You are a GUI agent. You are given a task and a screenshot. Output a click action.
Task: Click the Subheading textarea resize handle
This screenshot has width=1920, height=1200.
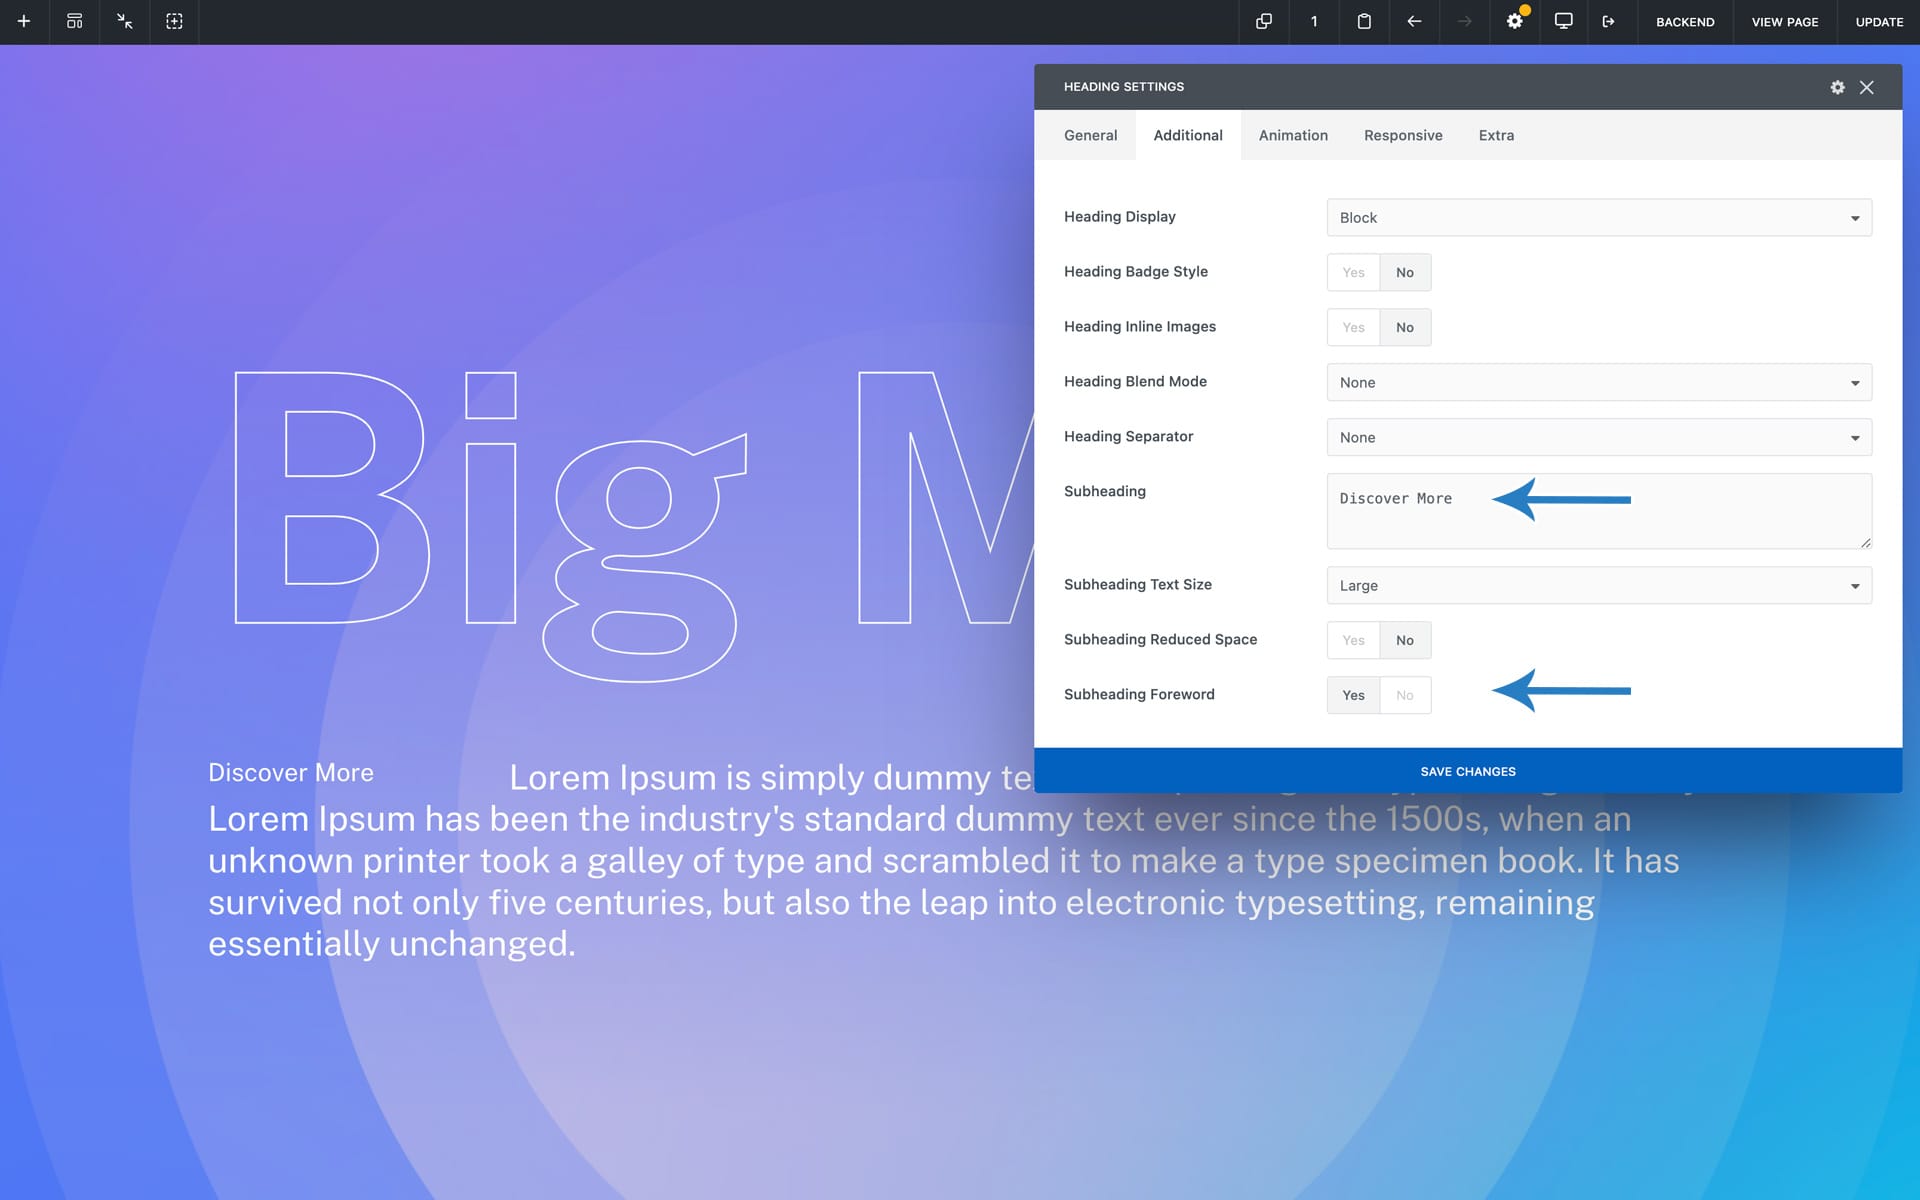[1866, 543]
